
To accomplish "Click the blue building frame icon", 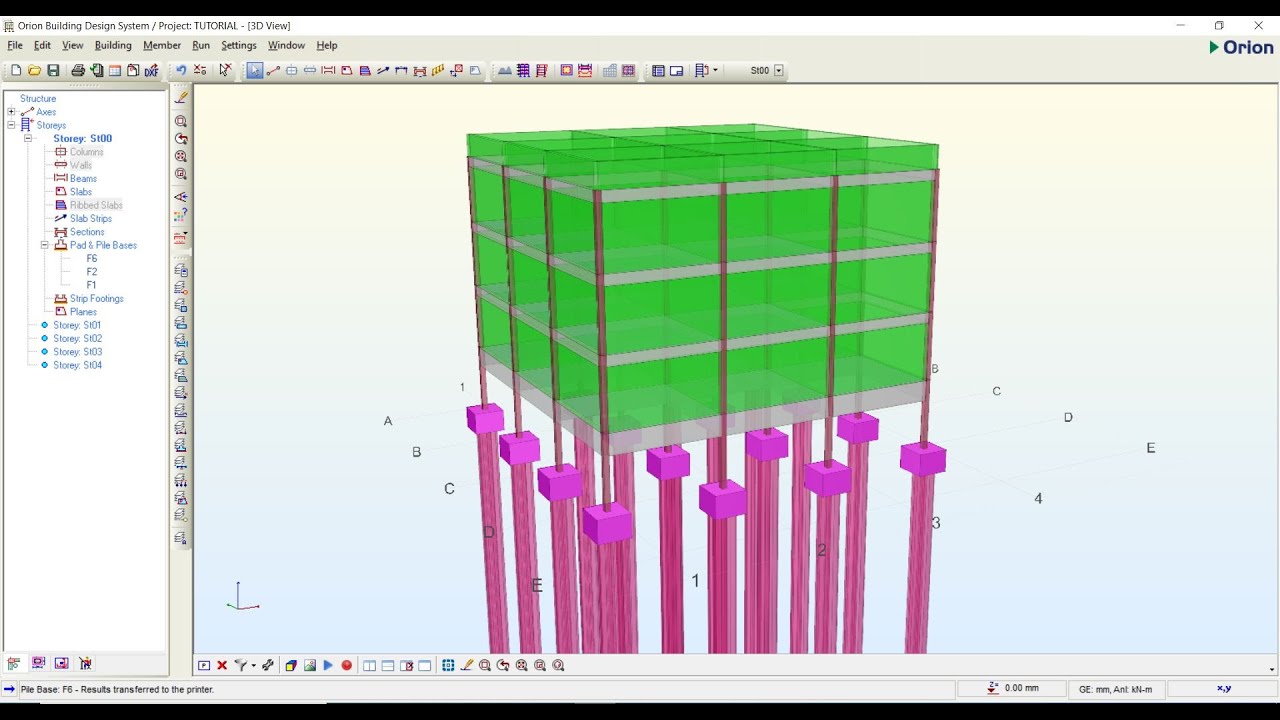I will [523, 70].
